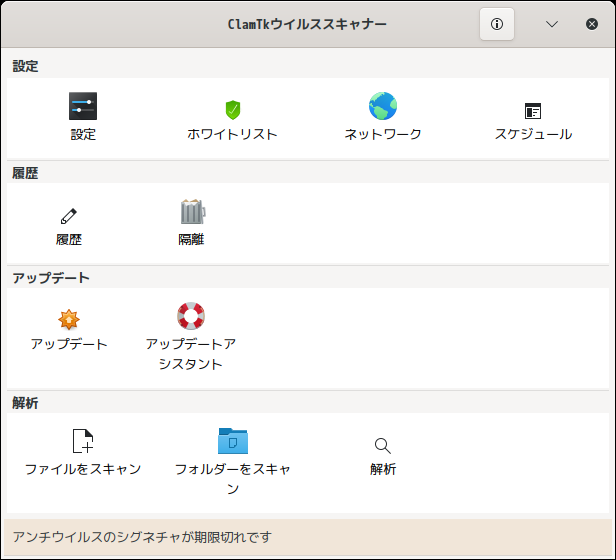Click the 隔離 label text

191,239
